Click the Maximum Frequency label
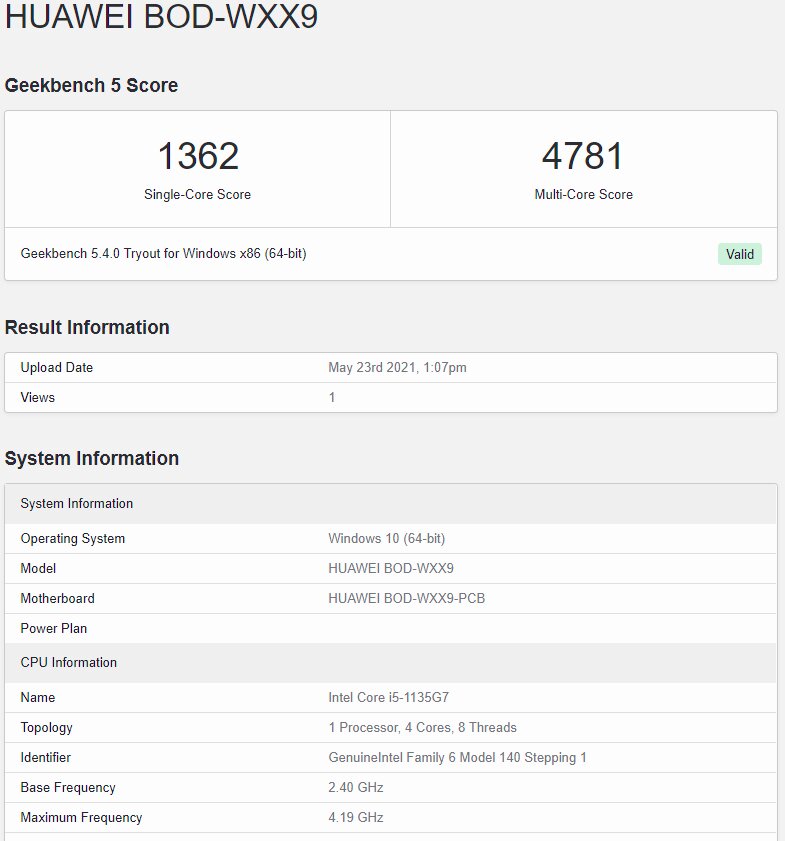785x841 pixels. pos(82,817)
